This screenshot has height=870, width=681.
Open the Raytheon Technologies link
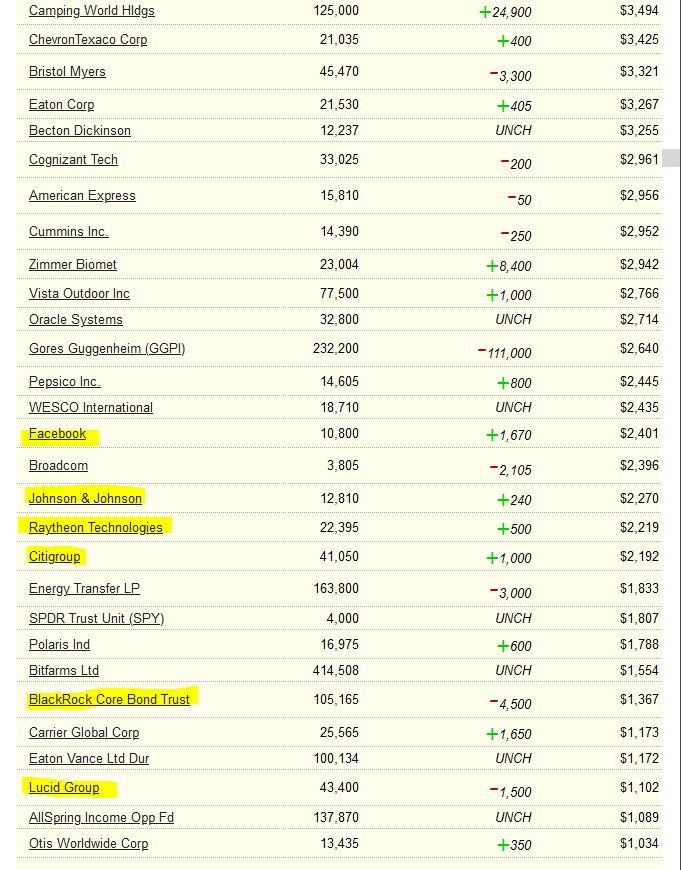pyautogui.click(x=96, y=528)
